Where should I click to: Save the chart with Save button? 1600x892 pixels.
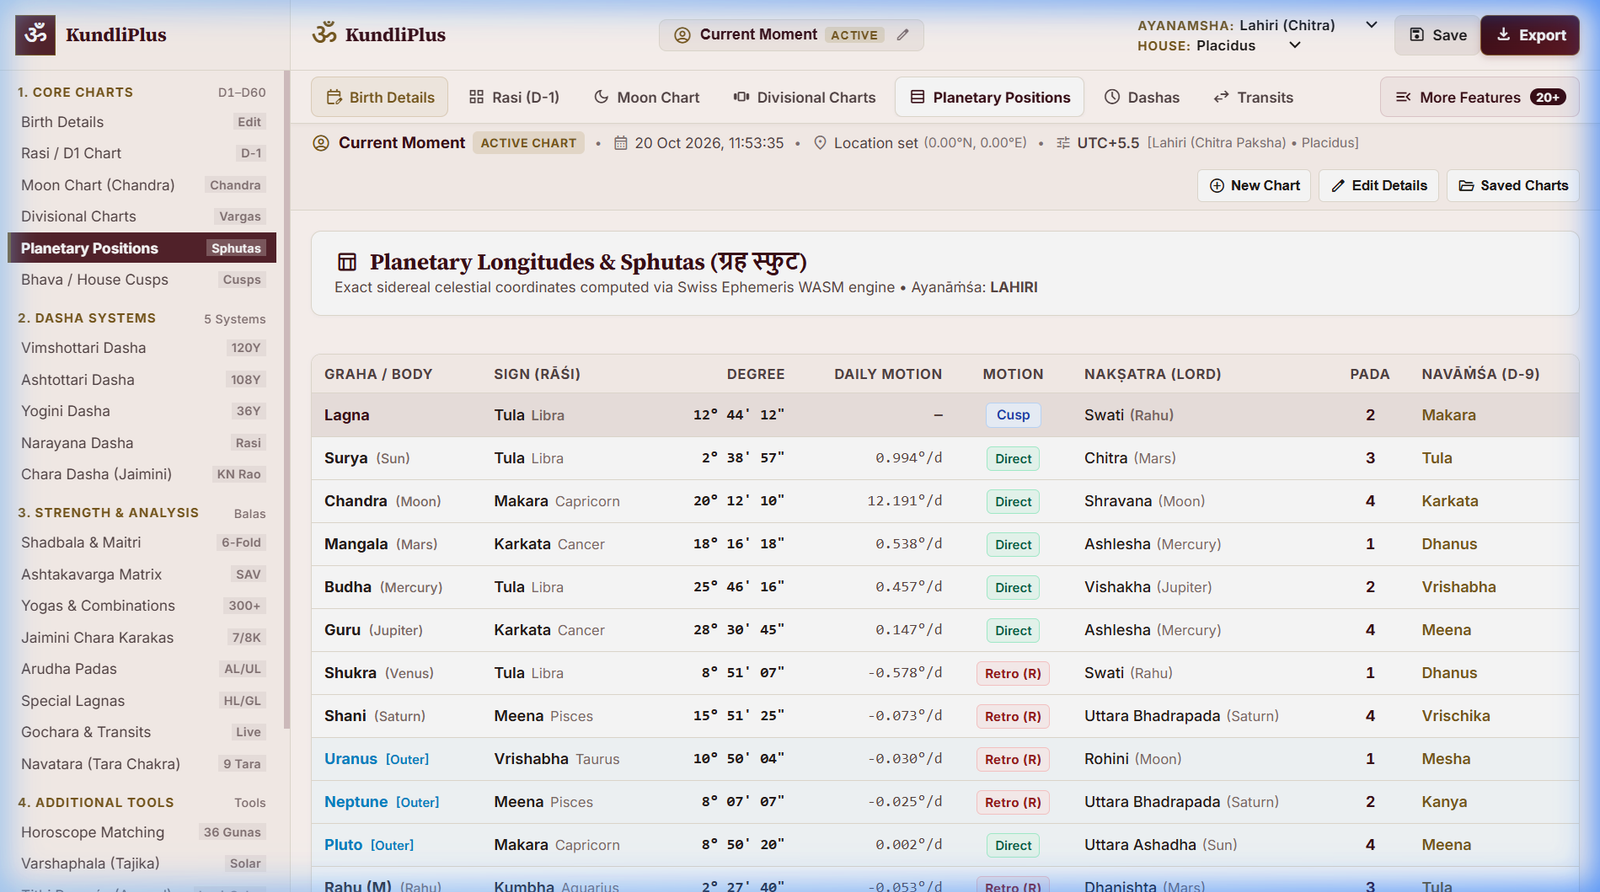[x=1437, y=35]
